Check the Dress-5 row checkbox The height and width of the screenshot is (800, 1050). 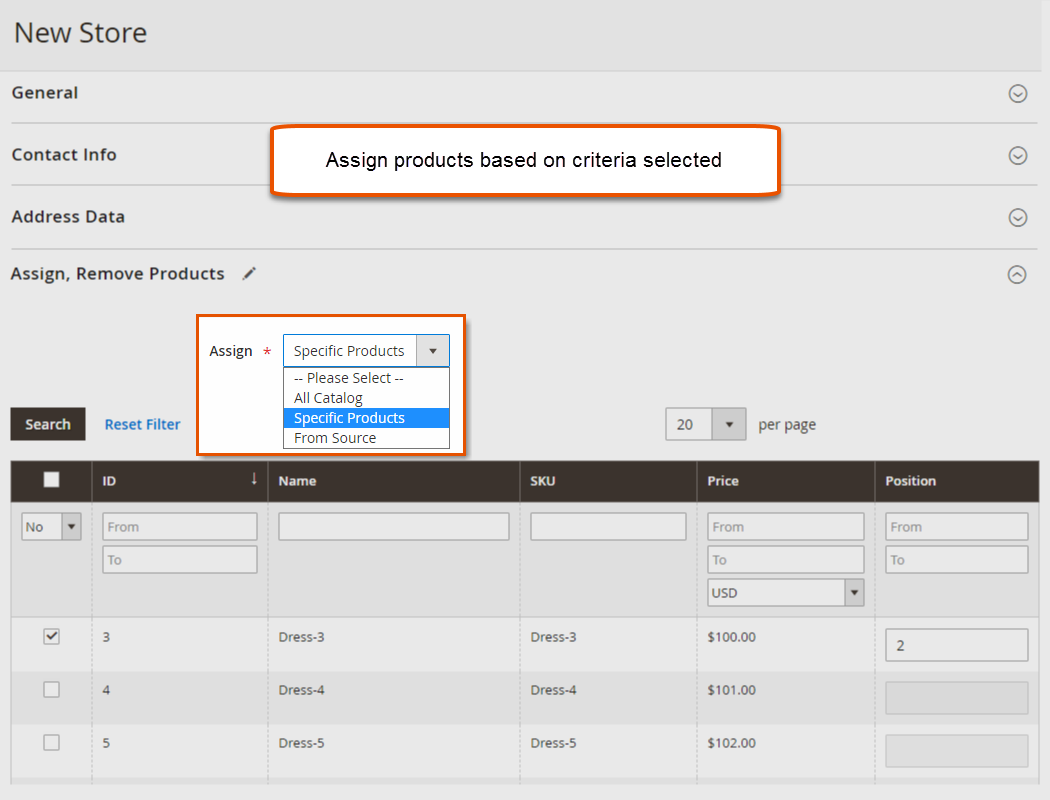[x=52, y=742]
